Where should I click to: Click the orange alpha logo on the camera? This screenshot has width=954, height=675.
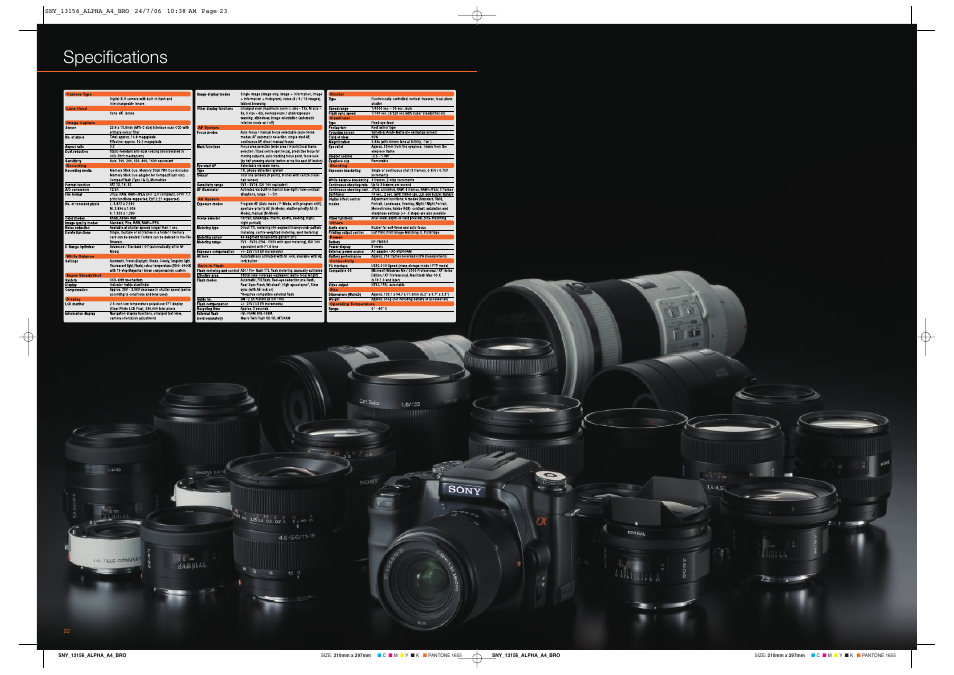541,520
